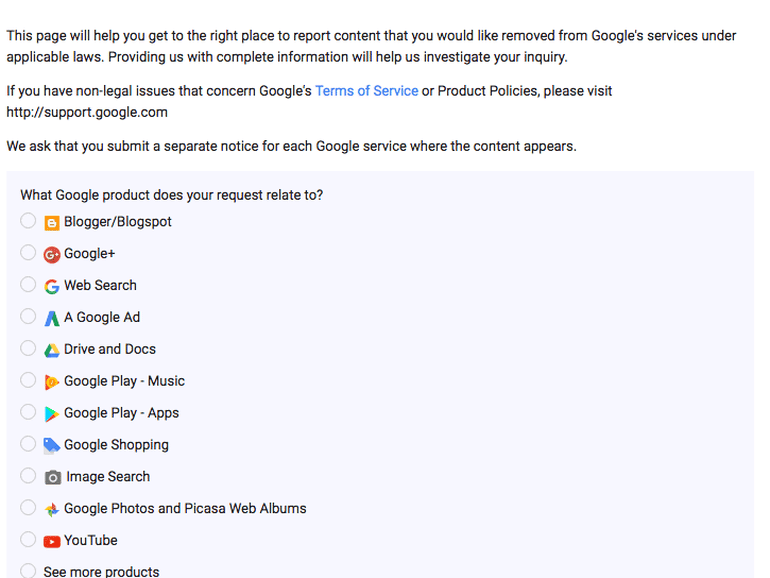Image resolution: width=770 pixels, height=578 pixels.
Task: Click the red YouTube play icon
Action: point(52,541)
